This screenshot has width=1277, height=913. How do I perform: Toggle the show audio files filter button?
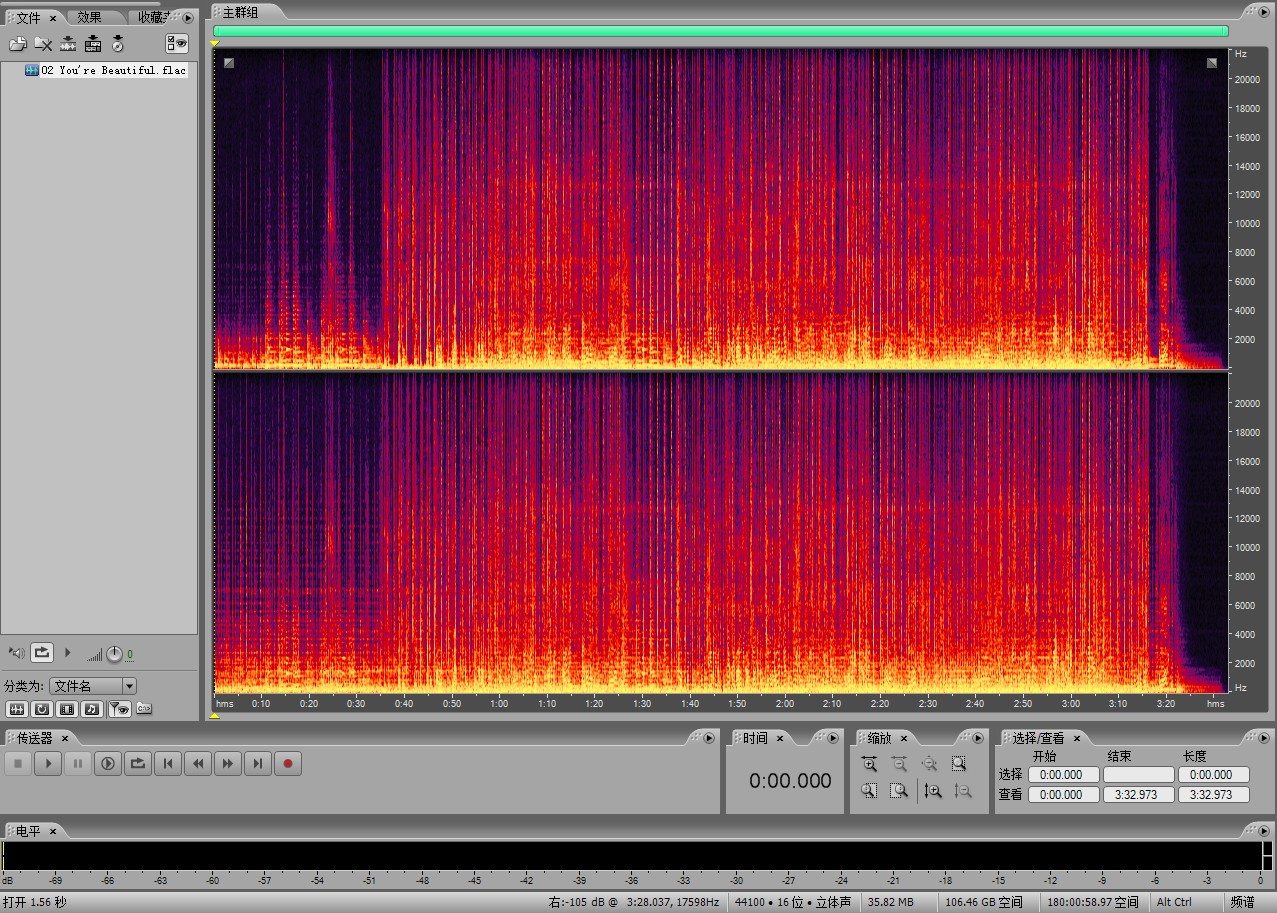pos(16,709)
